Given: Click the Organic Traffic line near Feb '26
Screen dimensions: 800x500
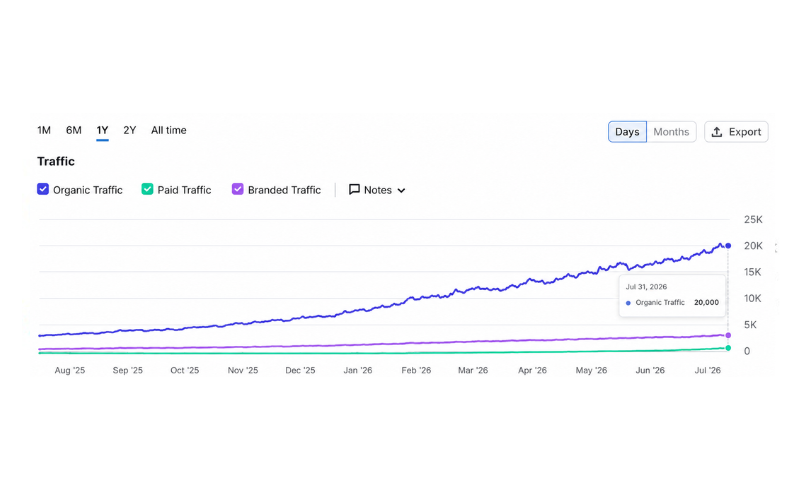Looking at the screenshot, I should (x=416, y=298).
